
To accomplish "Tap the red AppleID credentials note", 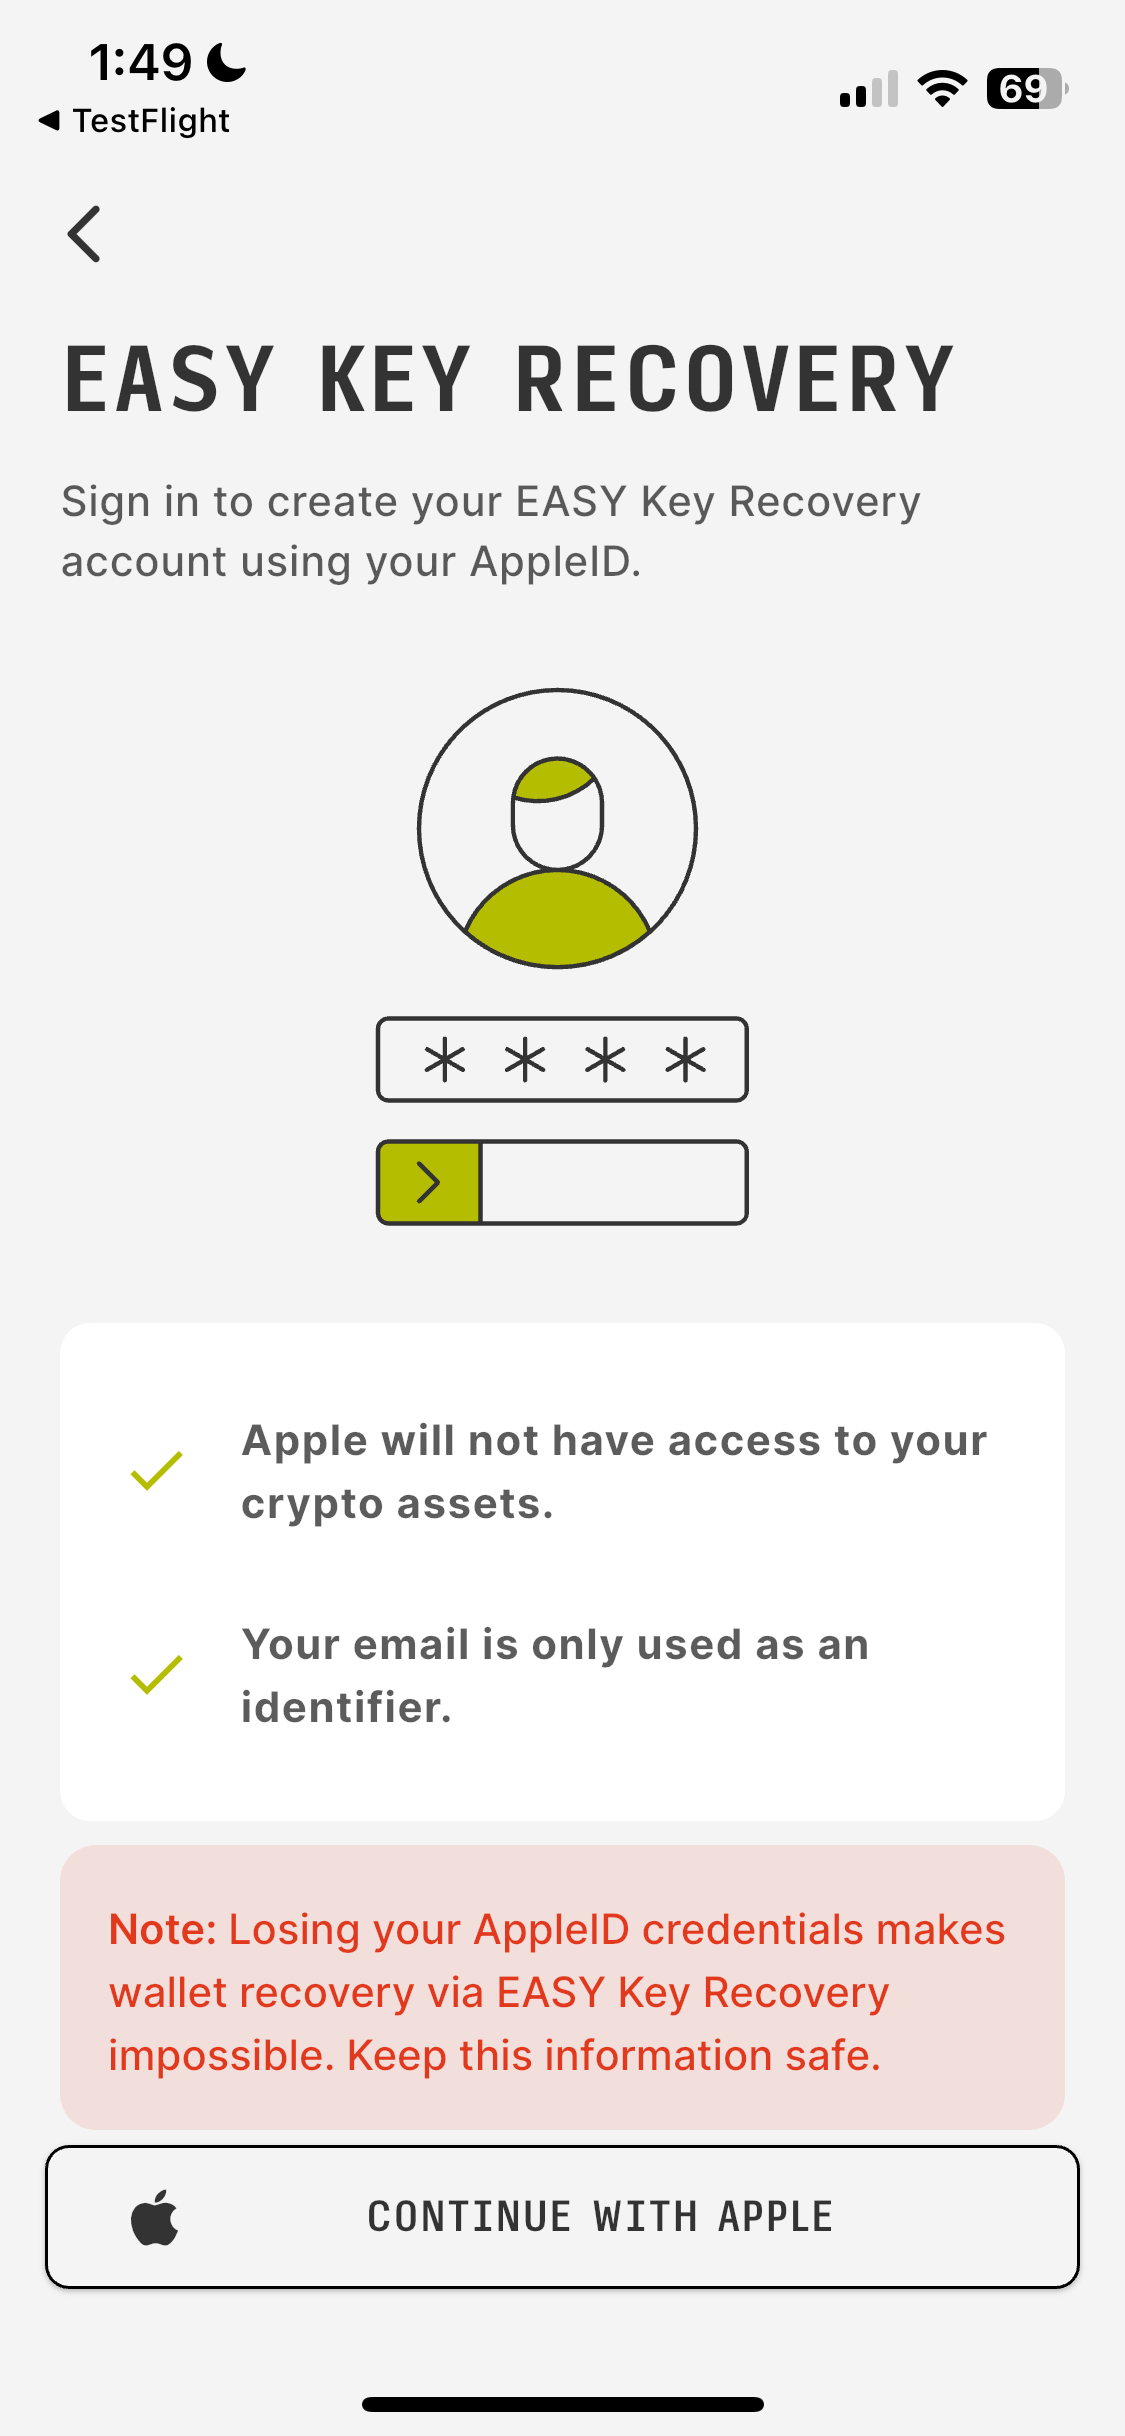I will coord(562,1991).
